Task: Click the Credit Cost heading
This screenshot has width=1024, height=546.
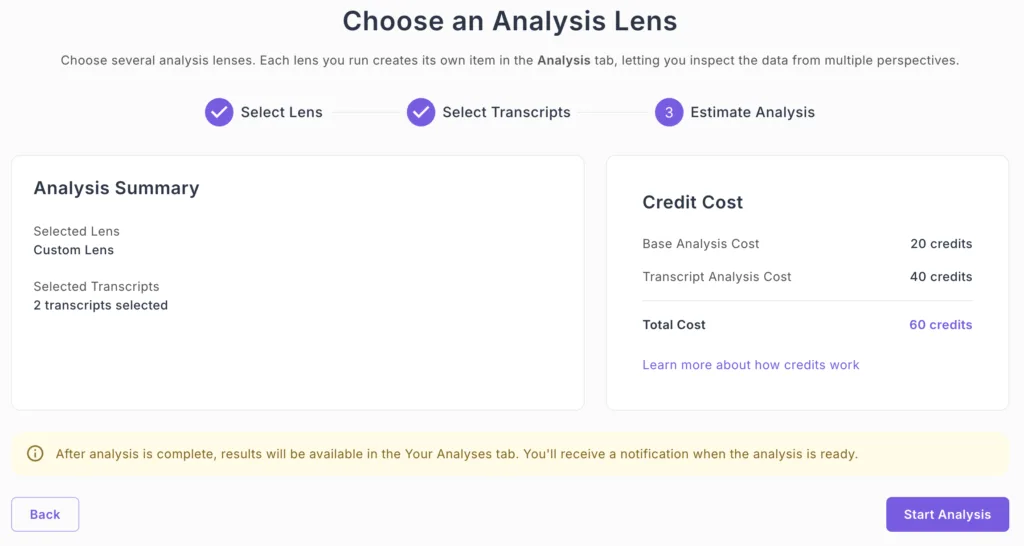Action: click(692, 202)
